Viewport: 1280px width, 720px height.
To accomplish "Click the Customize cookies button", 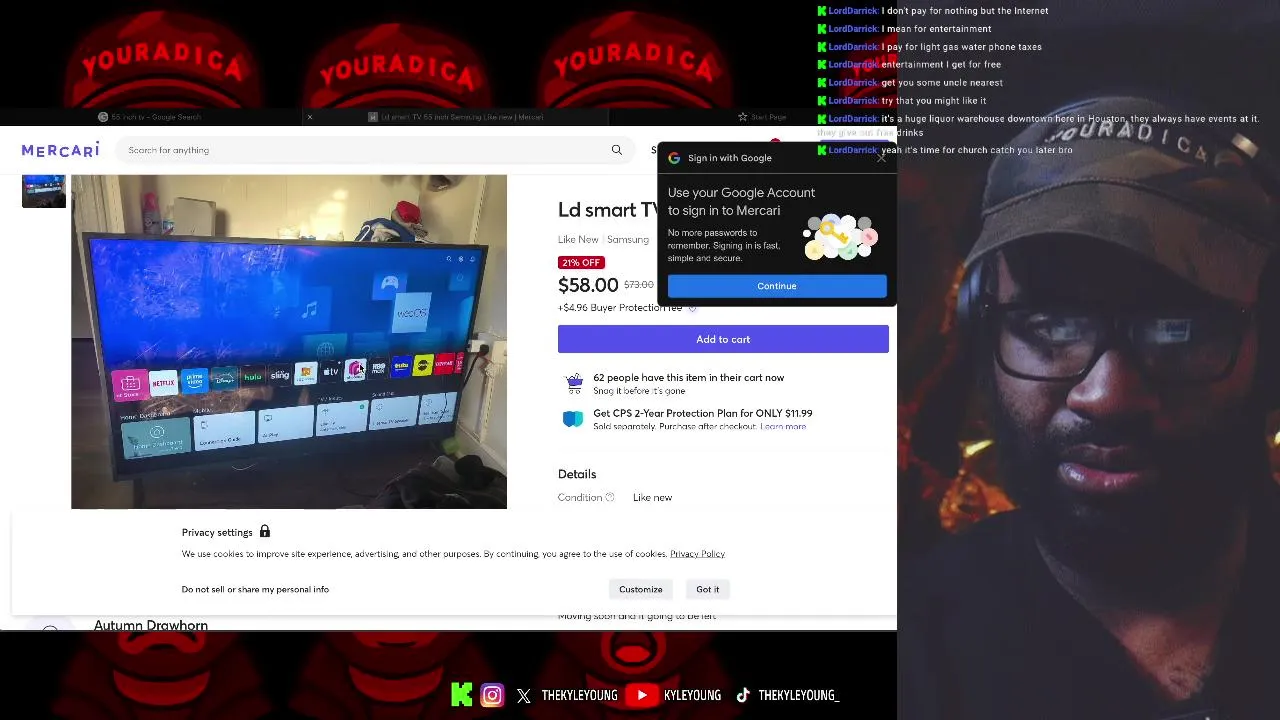I will coord(641,589).
